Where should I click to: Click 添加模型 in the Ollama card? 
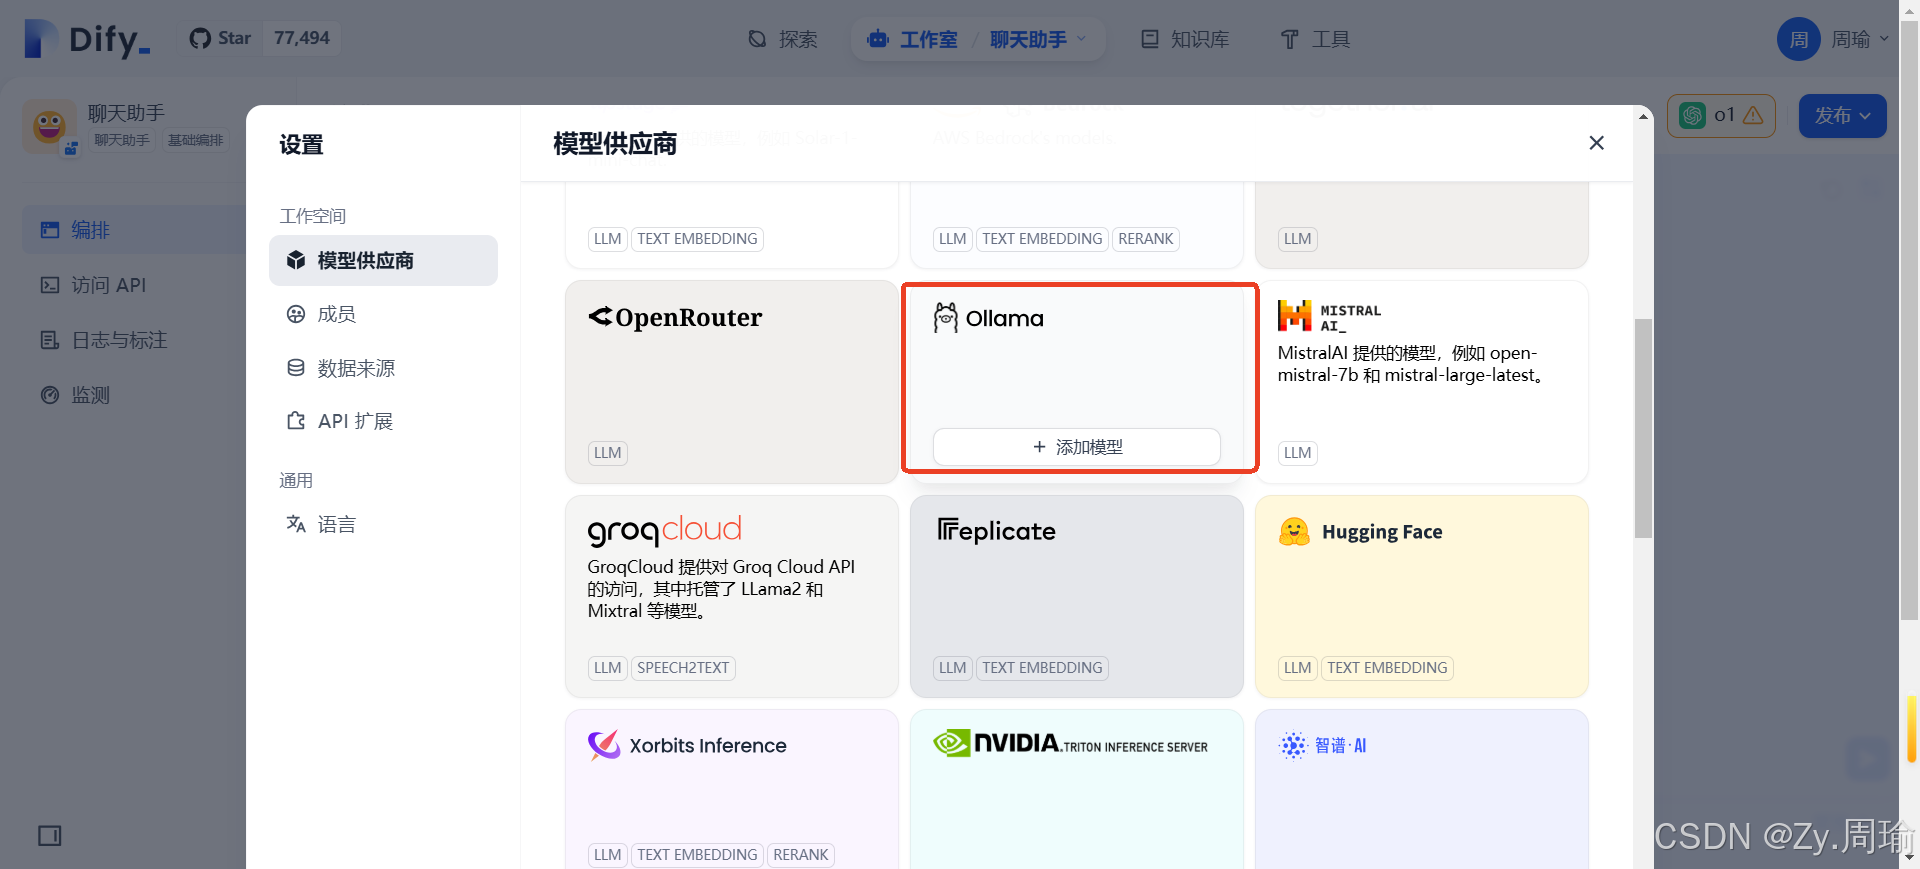1076,447
